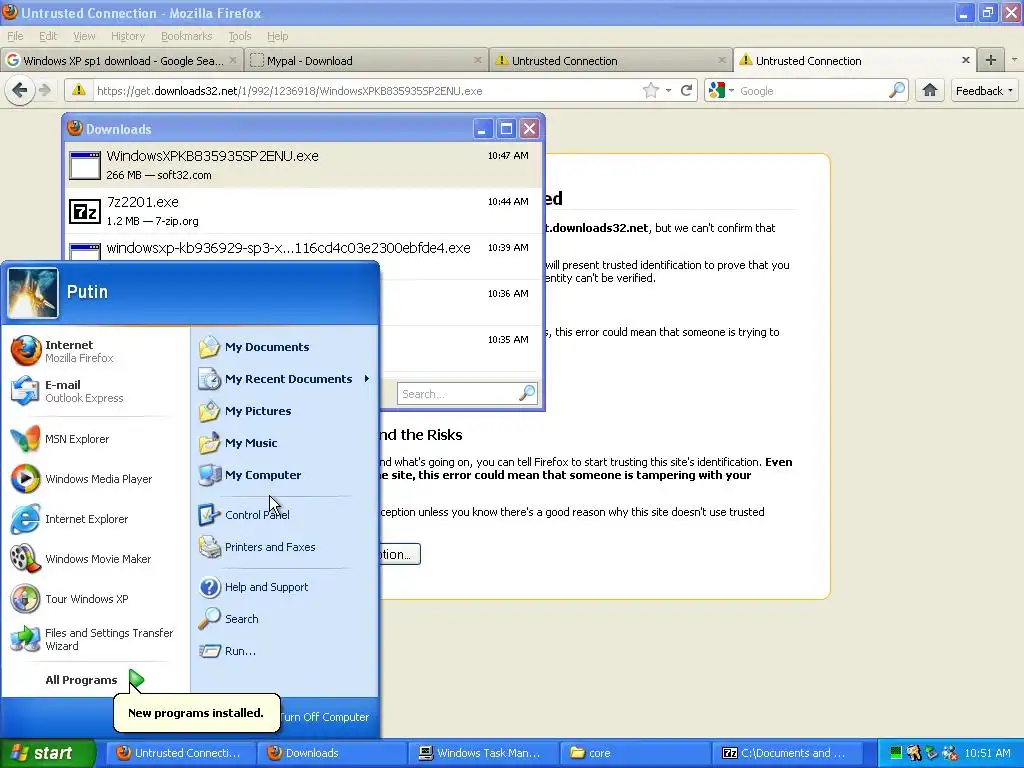Select WindowsXPKB835935SP2ENU.exe download entry

coord(304,165)
